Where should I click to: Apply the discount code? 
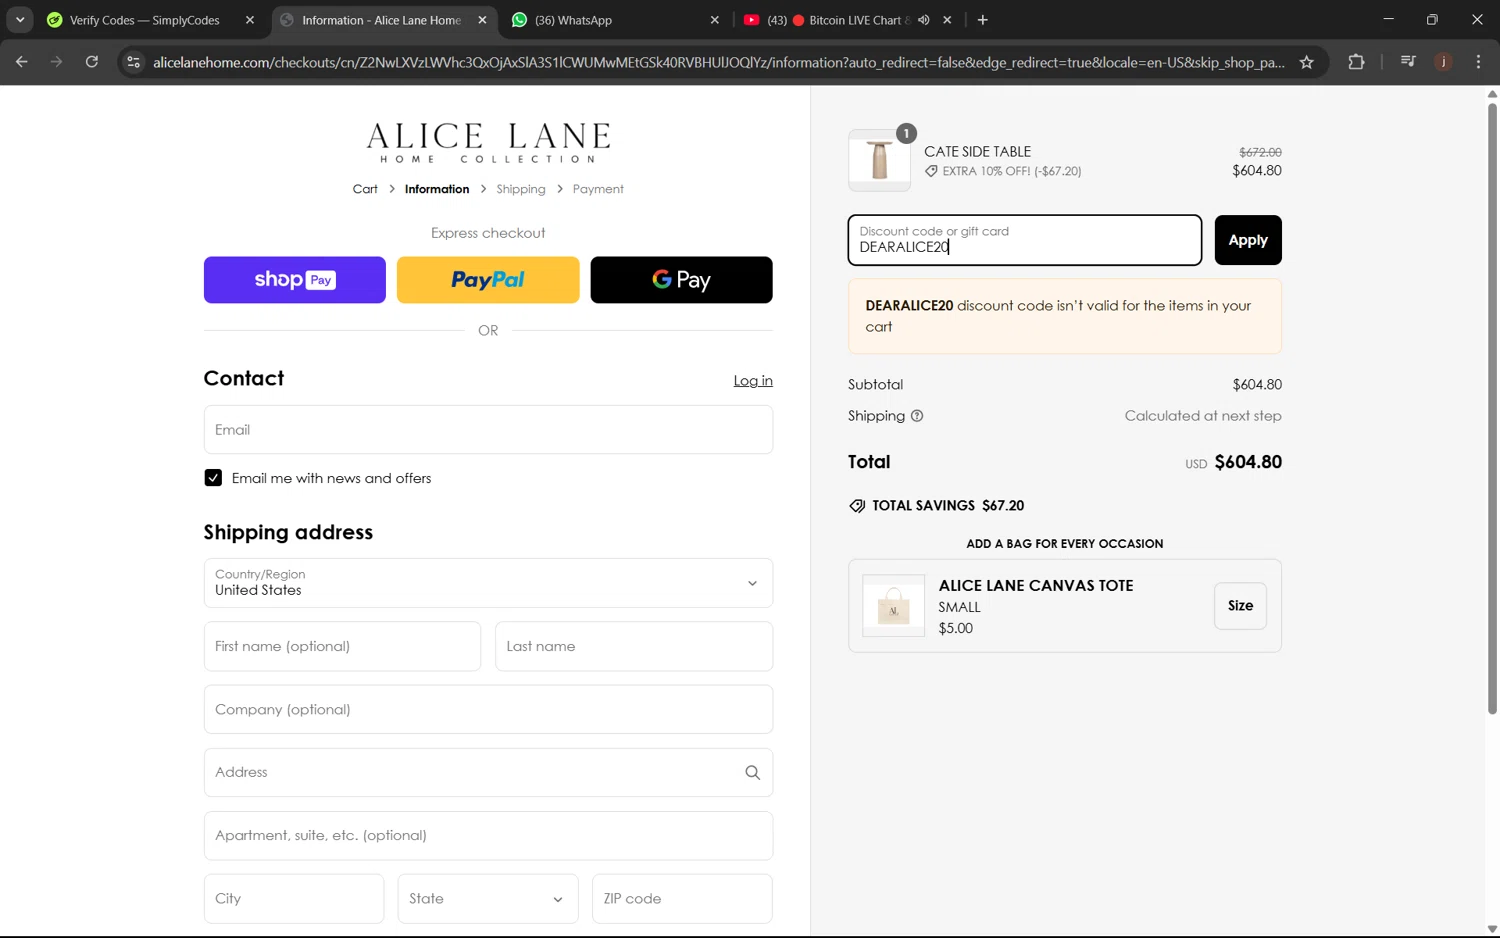1248,240
